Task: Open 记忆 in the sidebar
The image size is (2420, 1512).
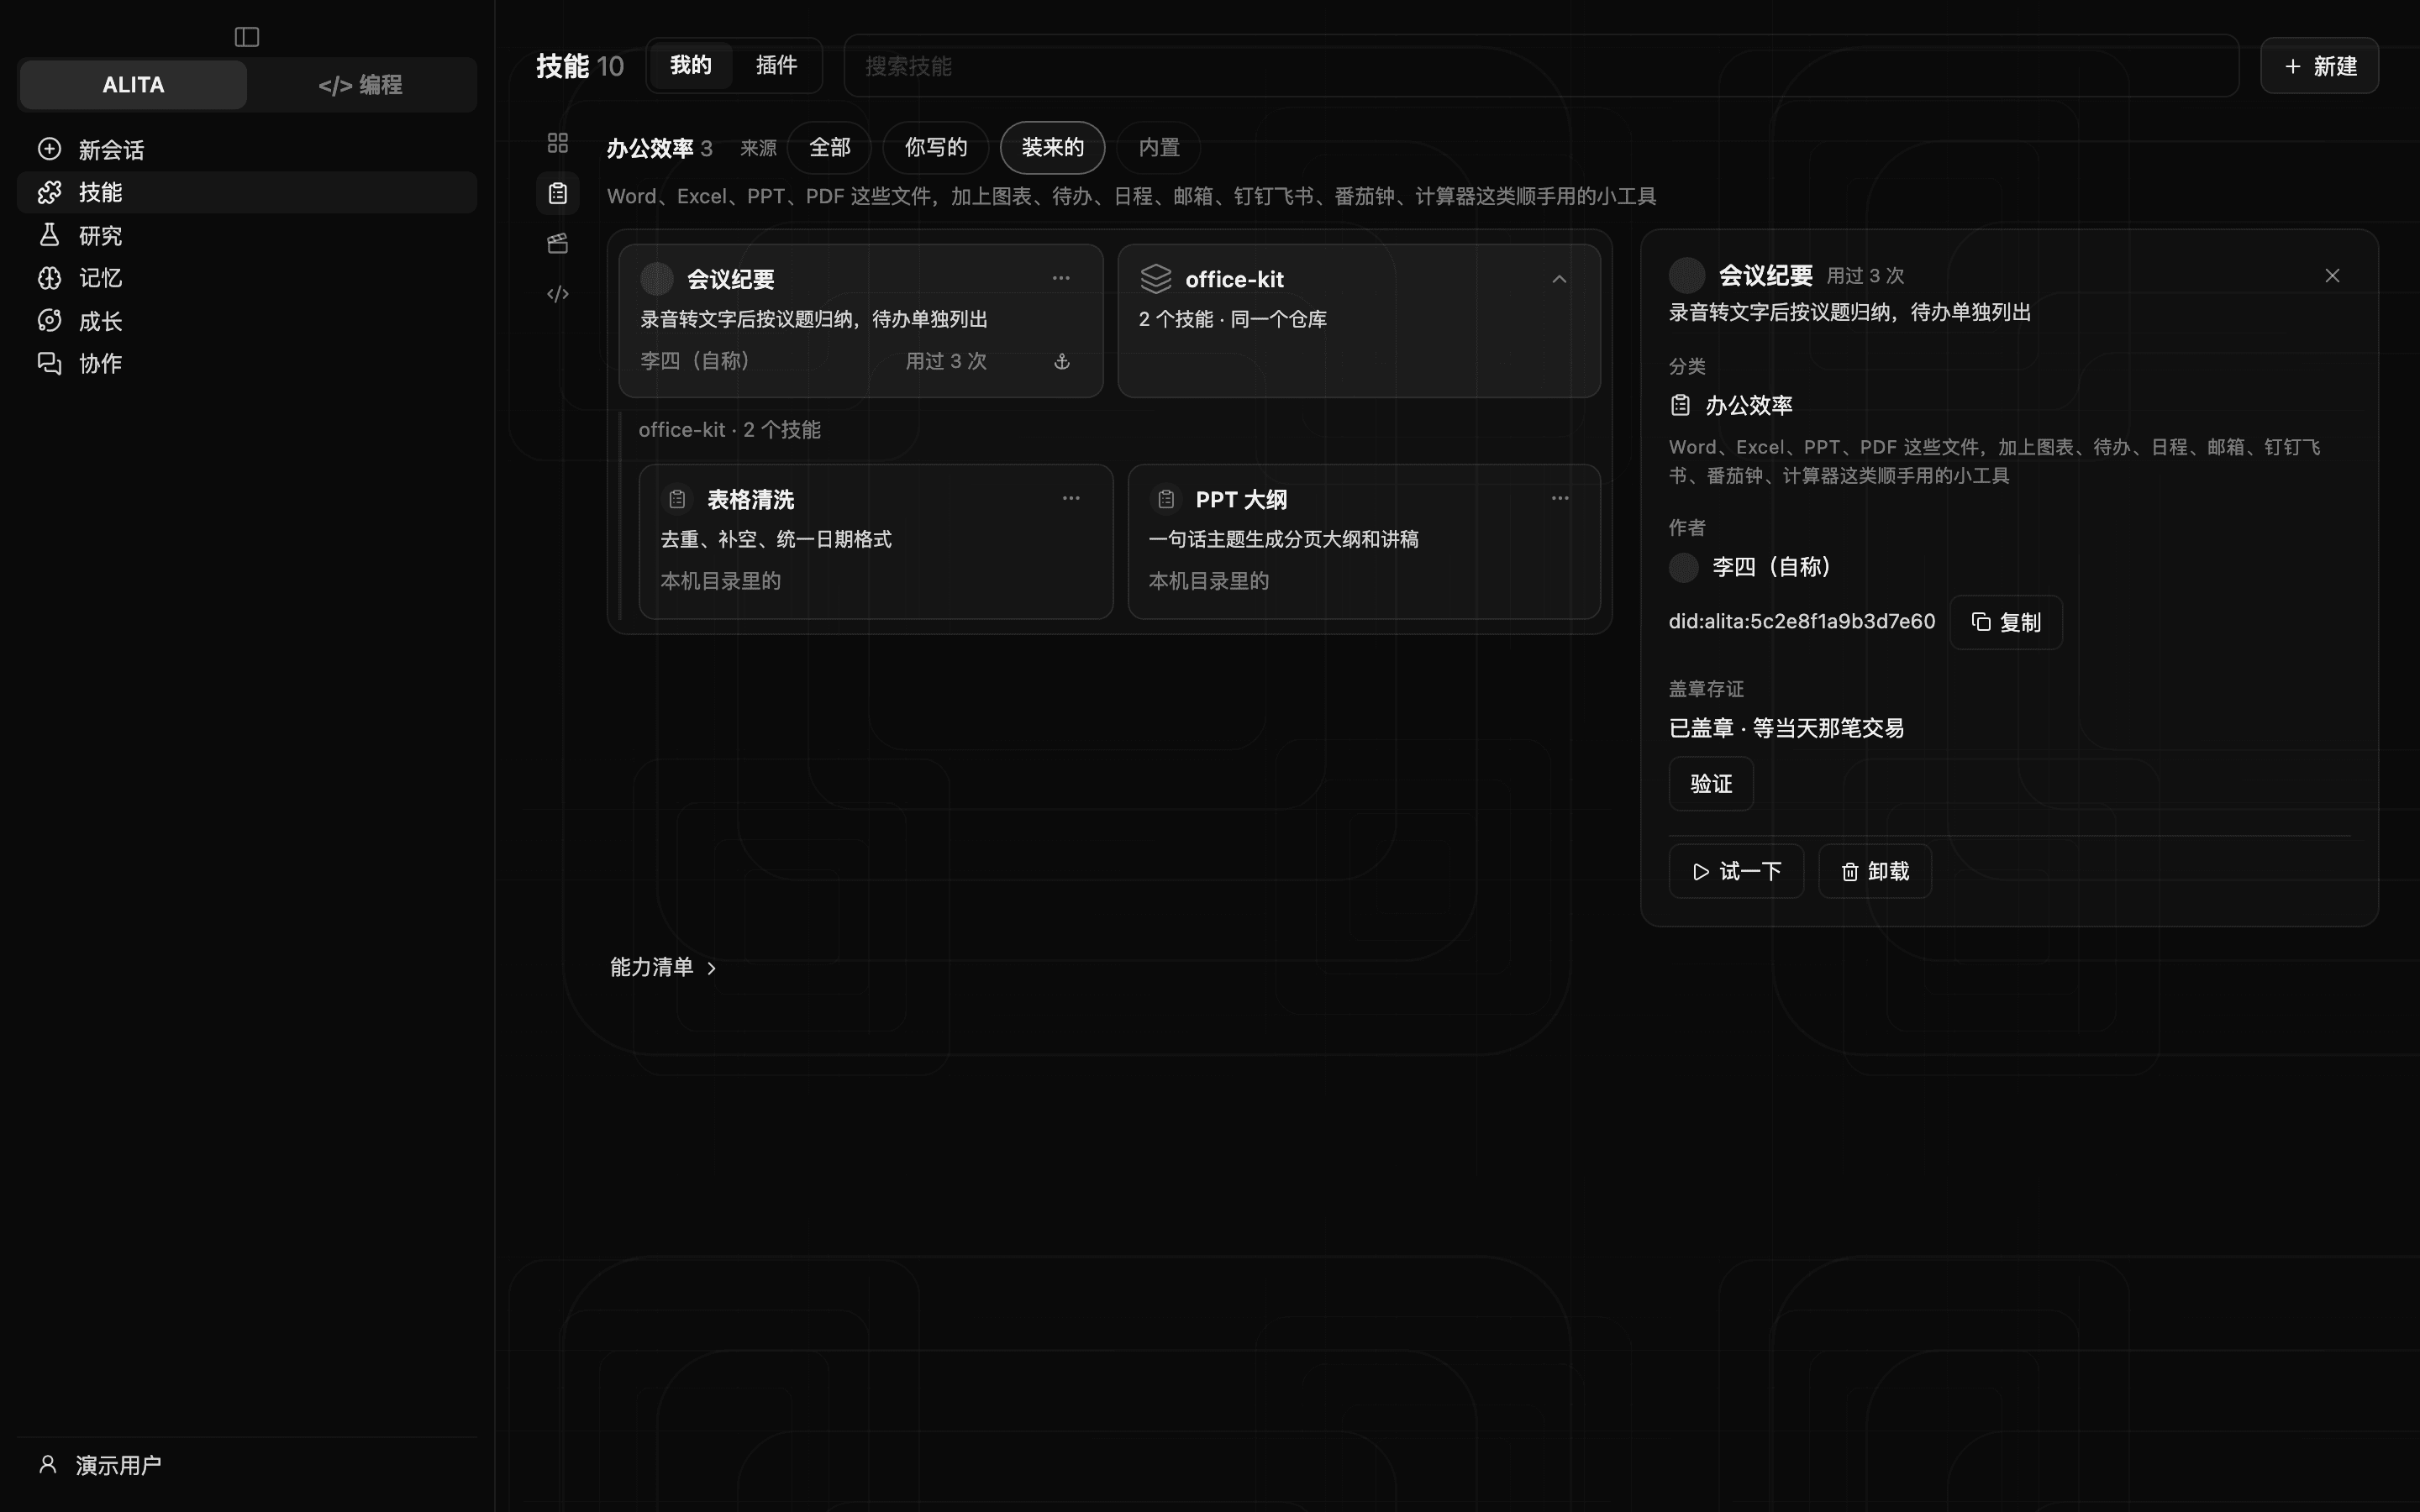Action: [247, 278]
